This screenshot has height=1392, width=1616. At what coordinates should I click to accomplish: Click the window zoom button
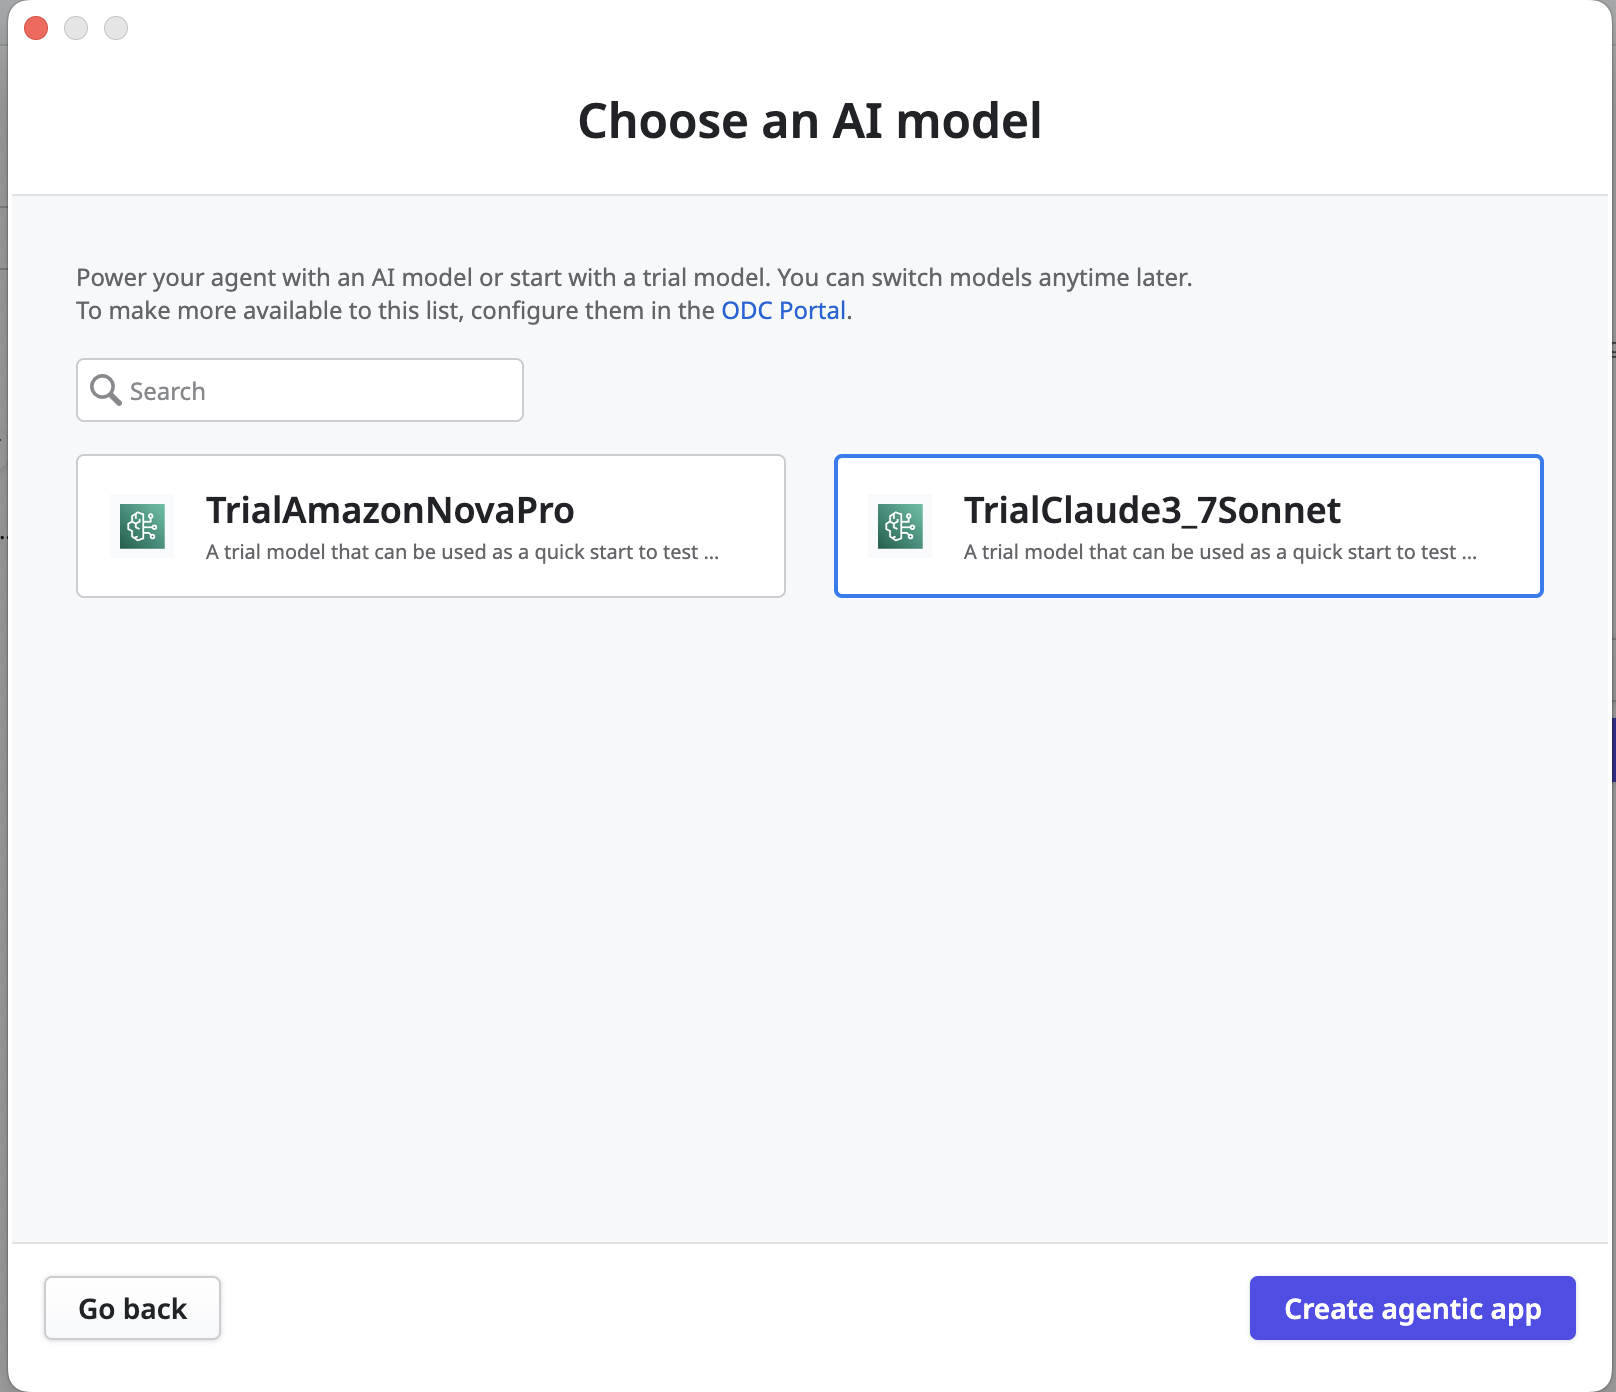(116, 28)
